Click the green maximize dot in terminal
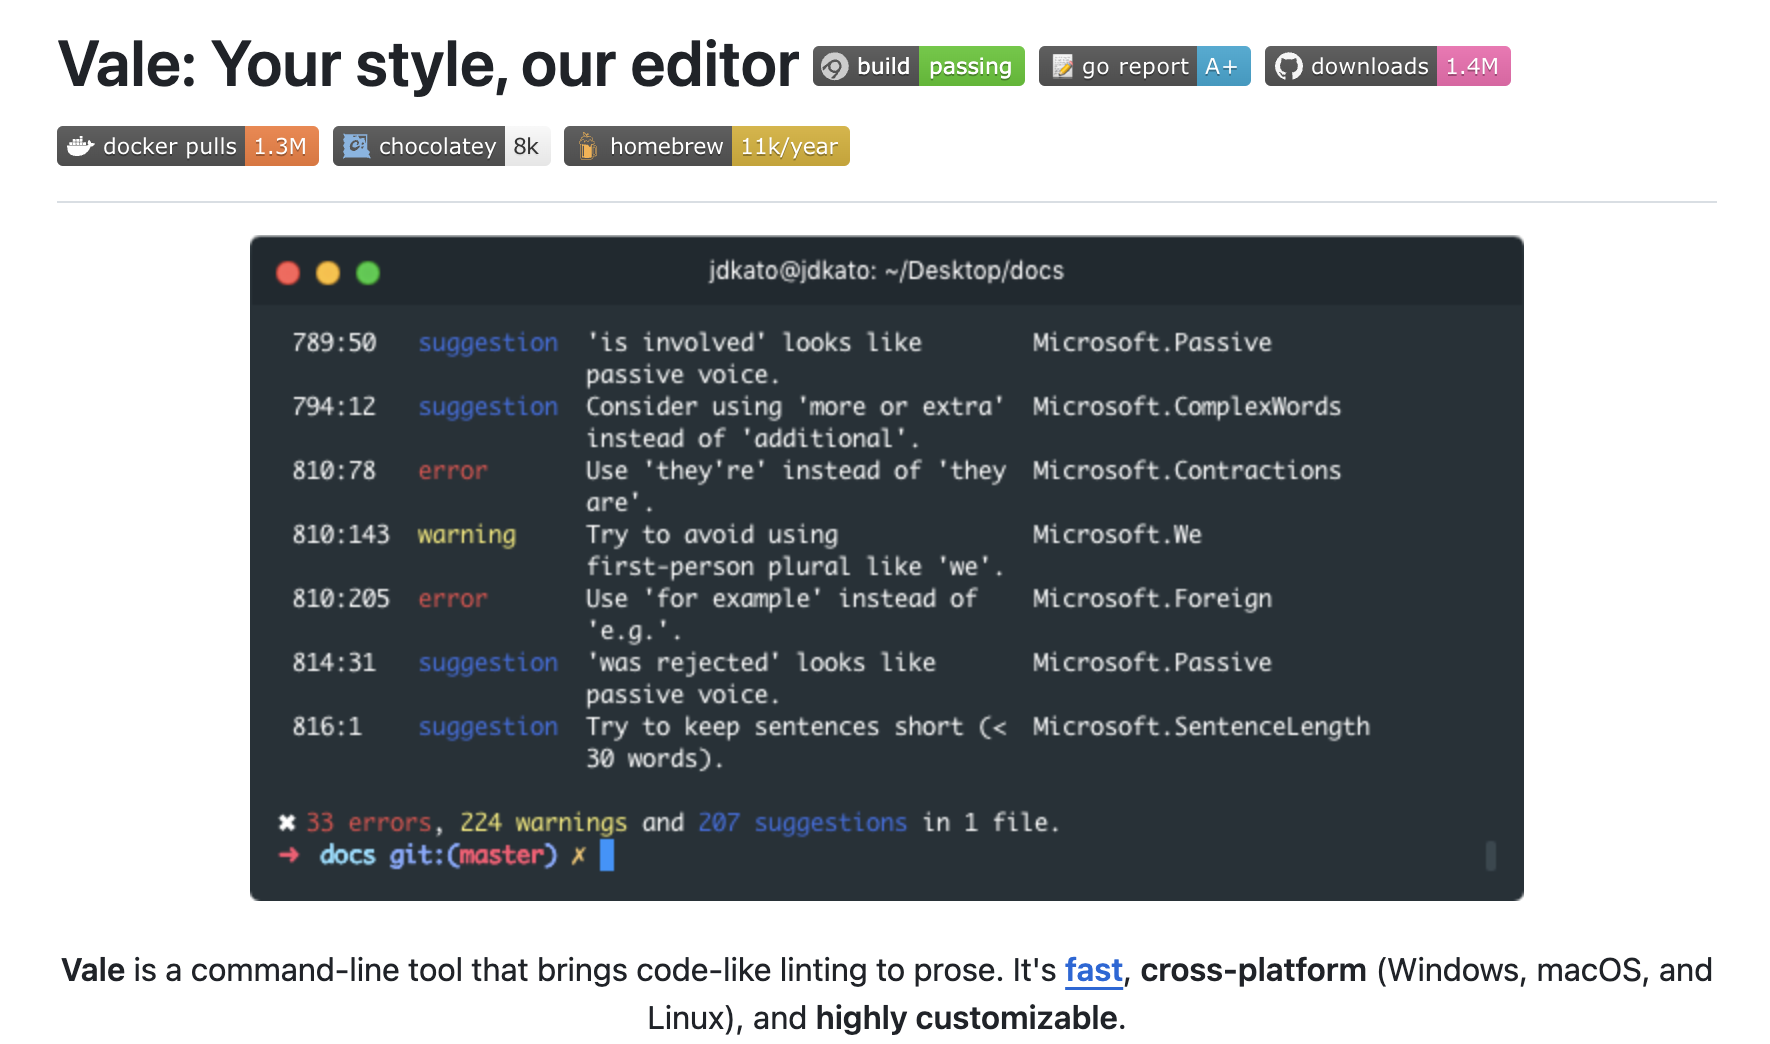The height and width of the screenshot is (1044, 1770). [x=368, y=273]
